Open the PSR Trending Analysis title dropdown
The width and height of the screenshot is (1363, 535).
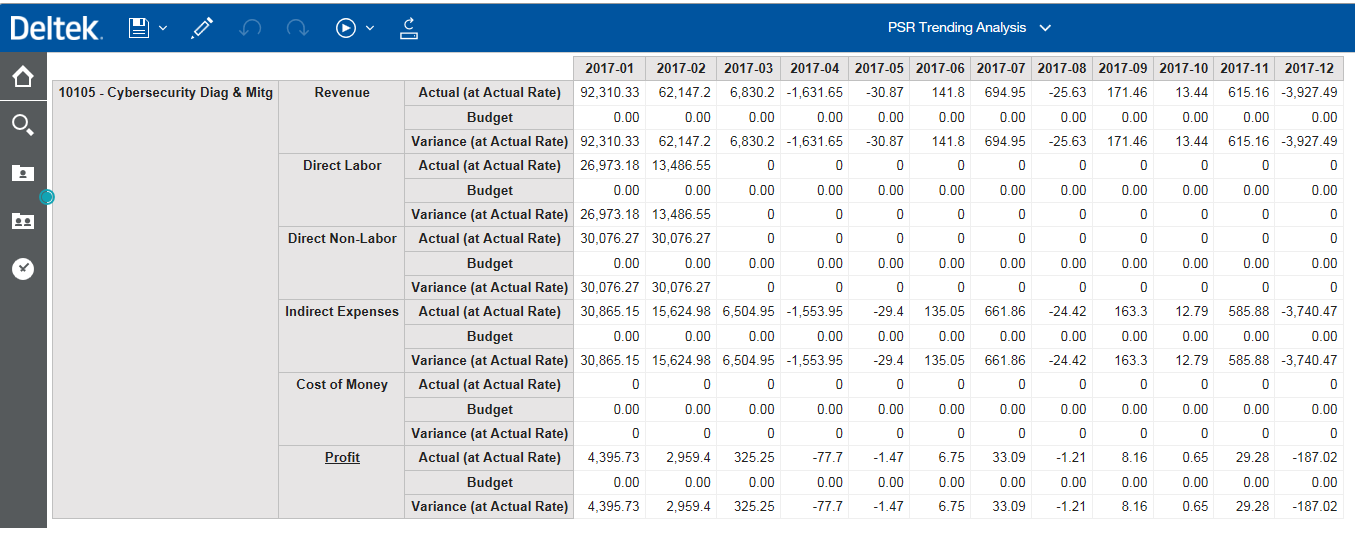pyautogui.click(x=1045, y=28)
